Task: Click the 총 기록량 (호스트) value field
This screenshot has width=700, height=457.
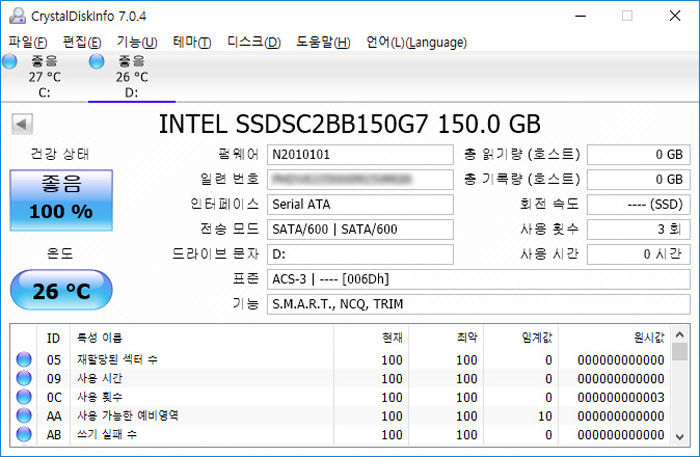Action: pyautogui.click(x=638, y=179)
